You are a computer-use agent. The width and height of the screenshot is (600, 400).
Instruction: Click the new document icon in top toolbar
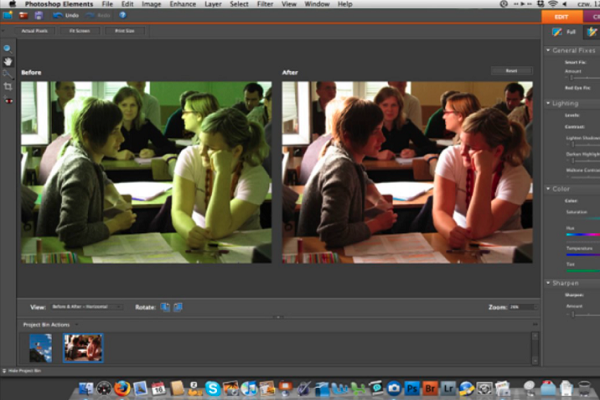8,15
